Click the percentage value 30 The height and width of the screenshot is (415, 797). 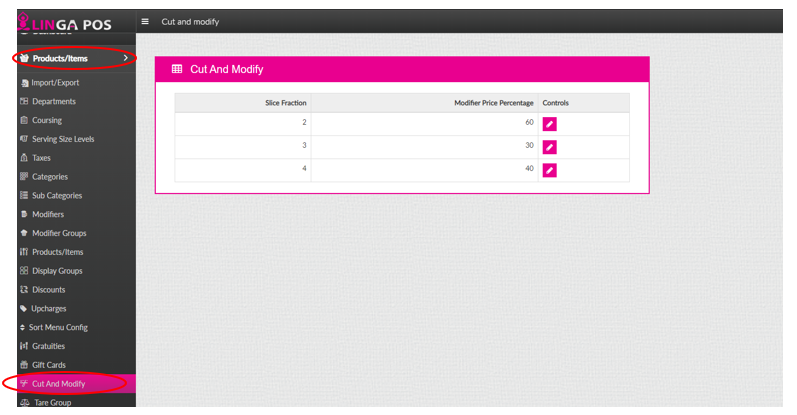(x=529, y=145)
